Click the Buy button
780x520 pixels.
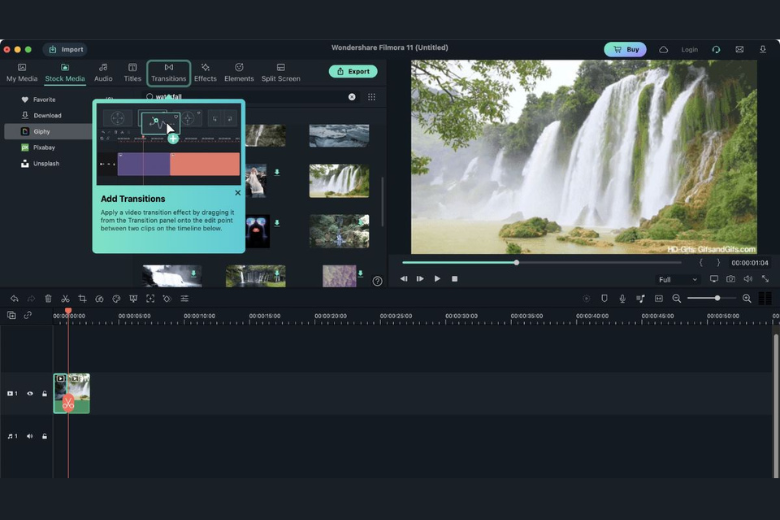click(x=625, y=49)
